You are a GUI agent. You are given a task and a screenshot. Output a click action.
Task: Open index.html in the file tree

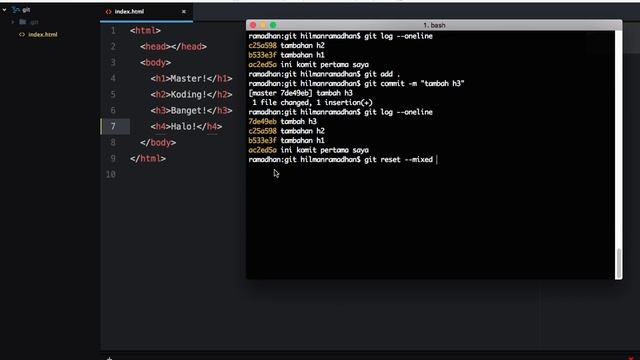43,35
